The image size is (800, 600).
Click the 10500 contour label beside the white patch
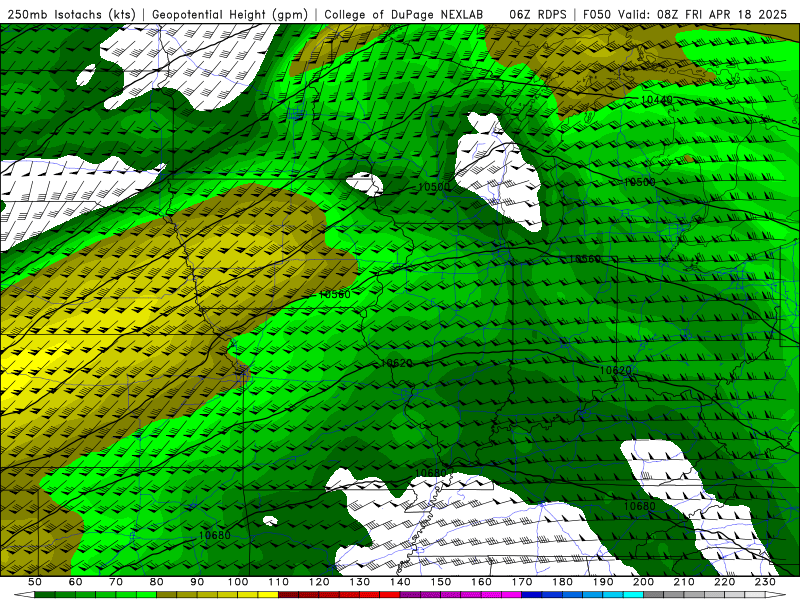point(434,187)
